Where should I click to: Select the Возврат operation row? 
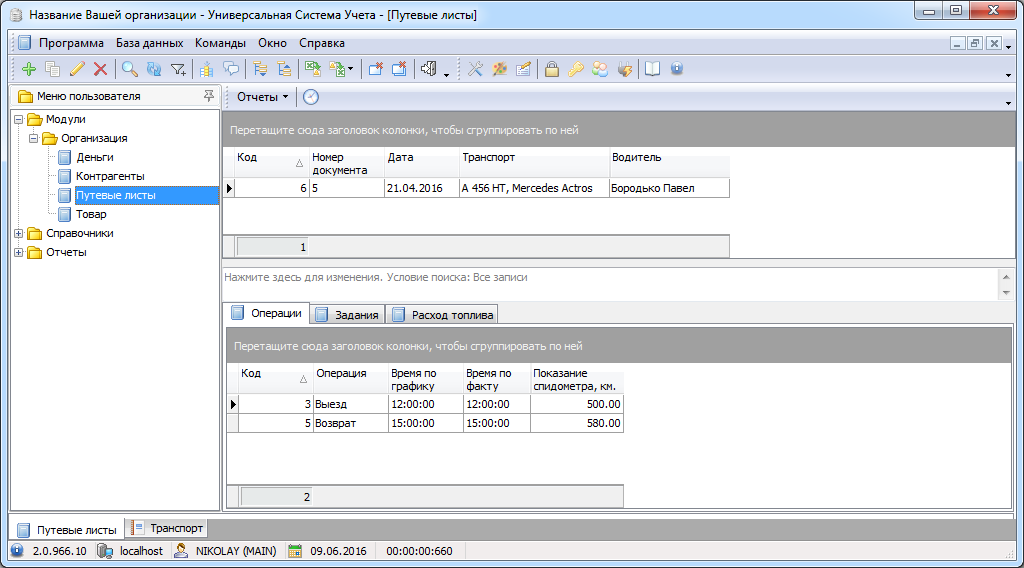(x=430, y=423)
